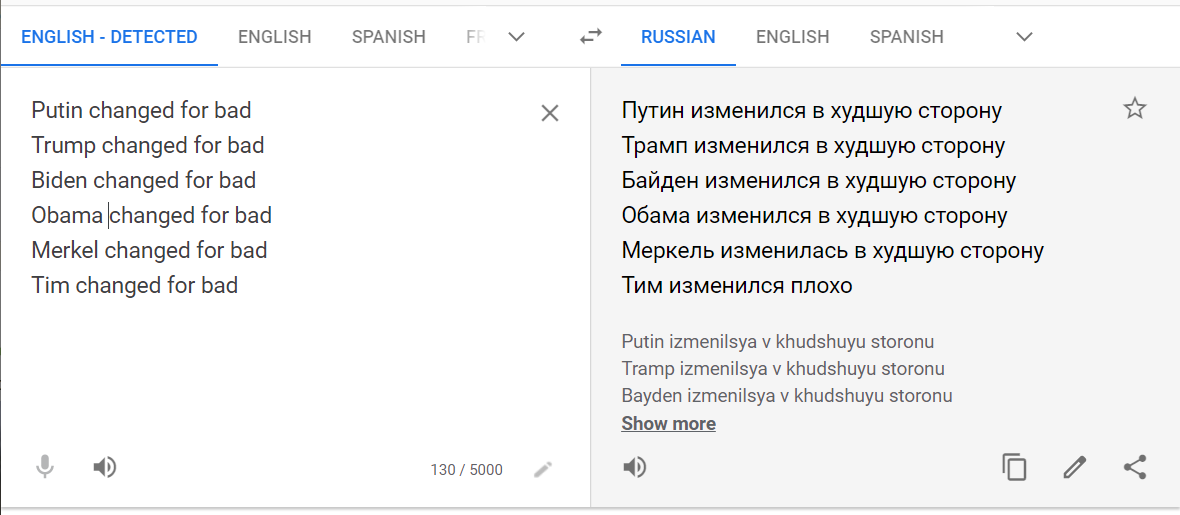1180x515 pixels.
Task: Swap source and target languages
Action: click(x=591, y=37)
